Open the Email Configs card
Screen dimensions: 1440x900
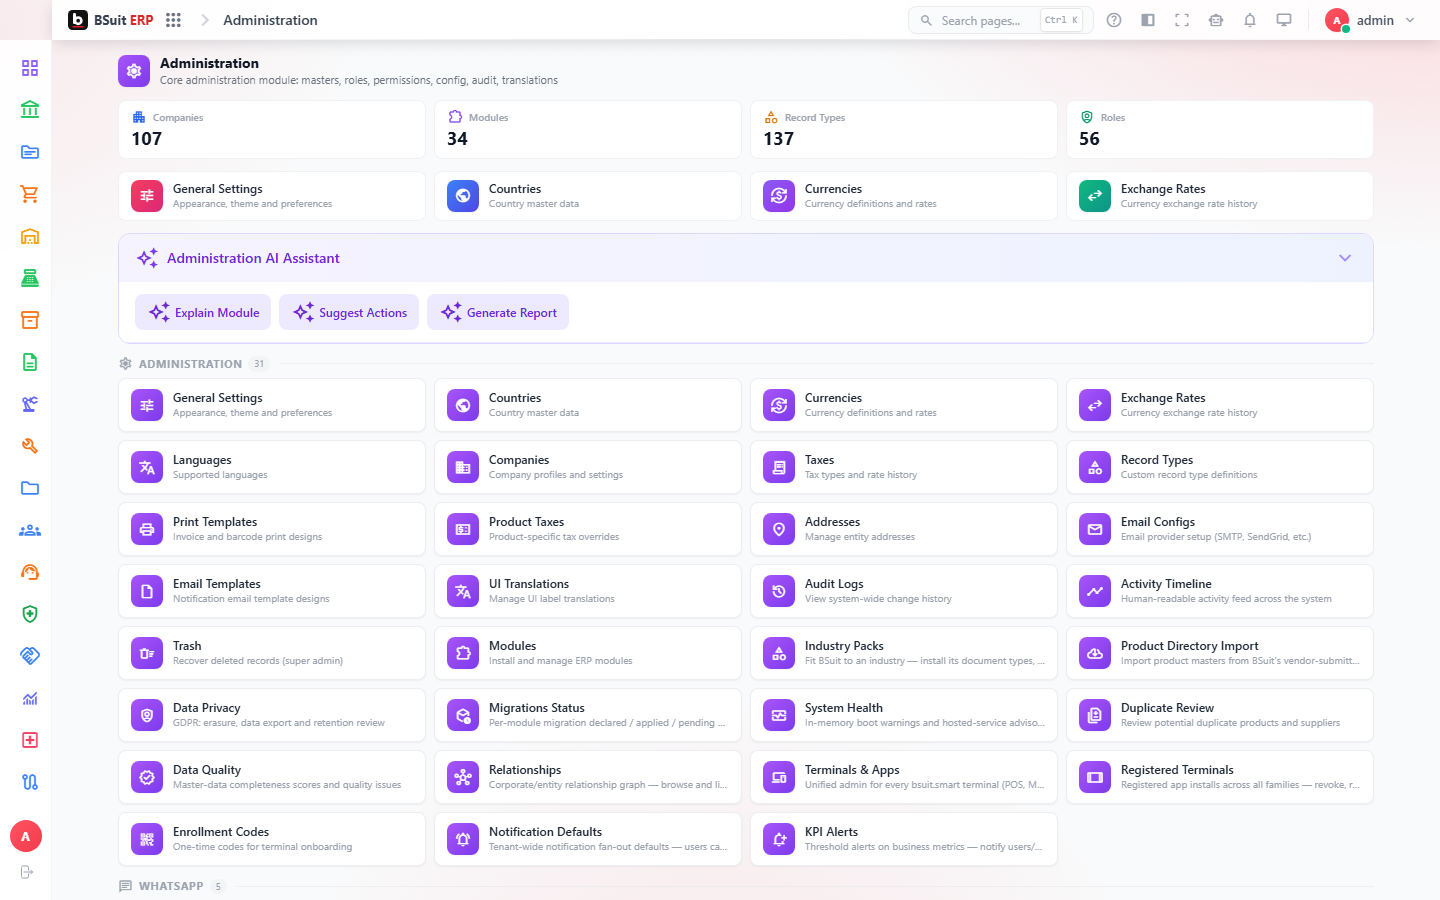click(x=1220, y=529)
